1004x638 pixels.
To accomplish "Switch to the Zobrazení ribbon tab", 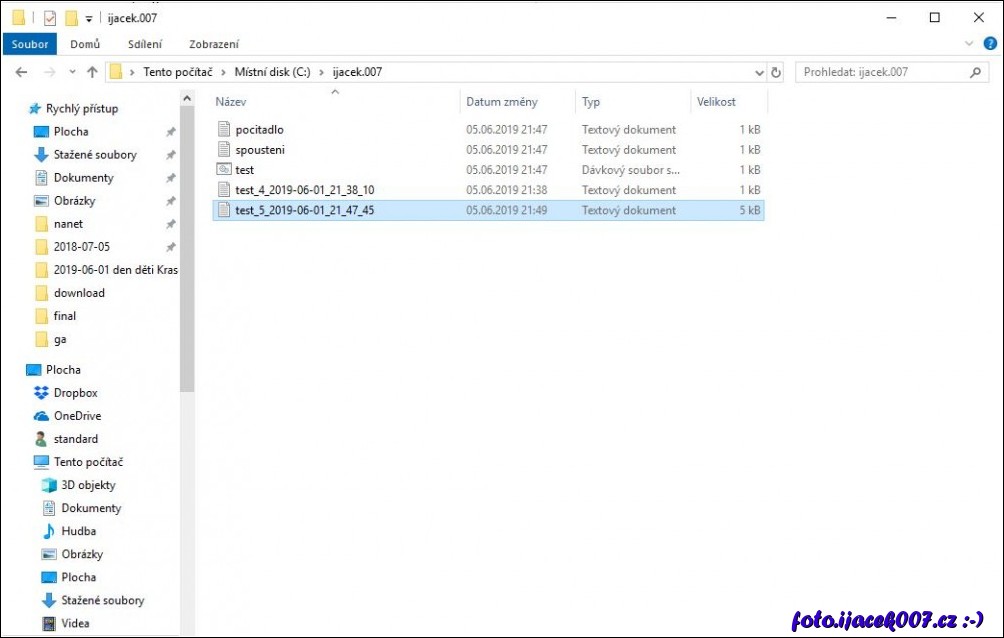I will [214, 44].
